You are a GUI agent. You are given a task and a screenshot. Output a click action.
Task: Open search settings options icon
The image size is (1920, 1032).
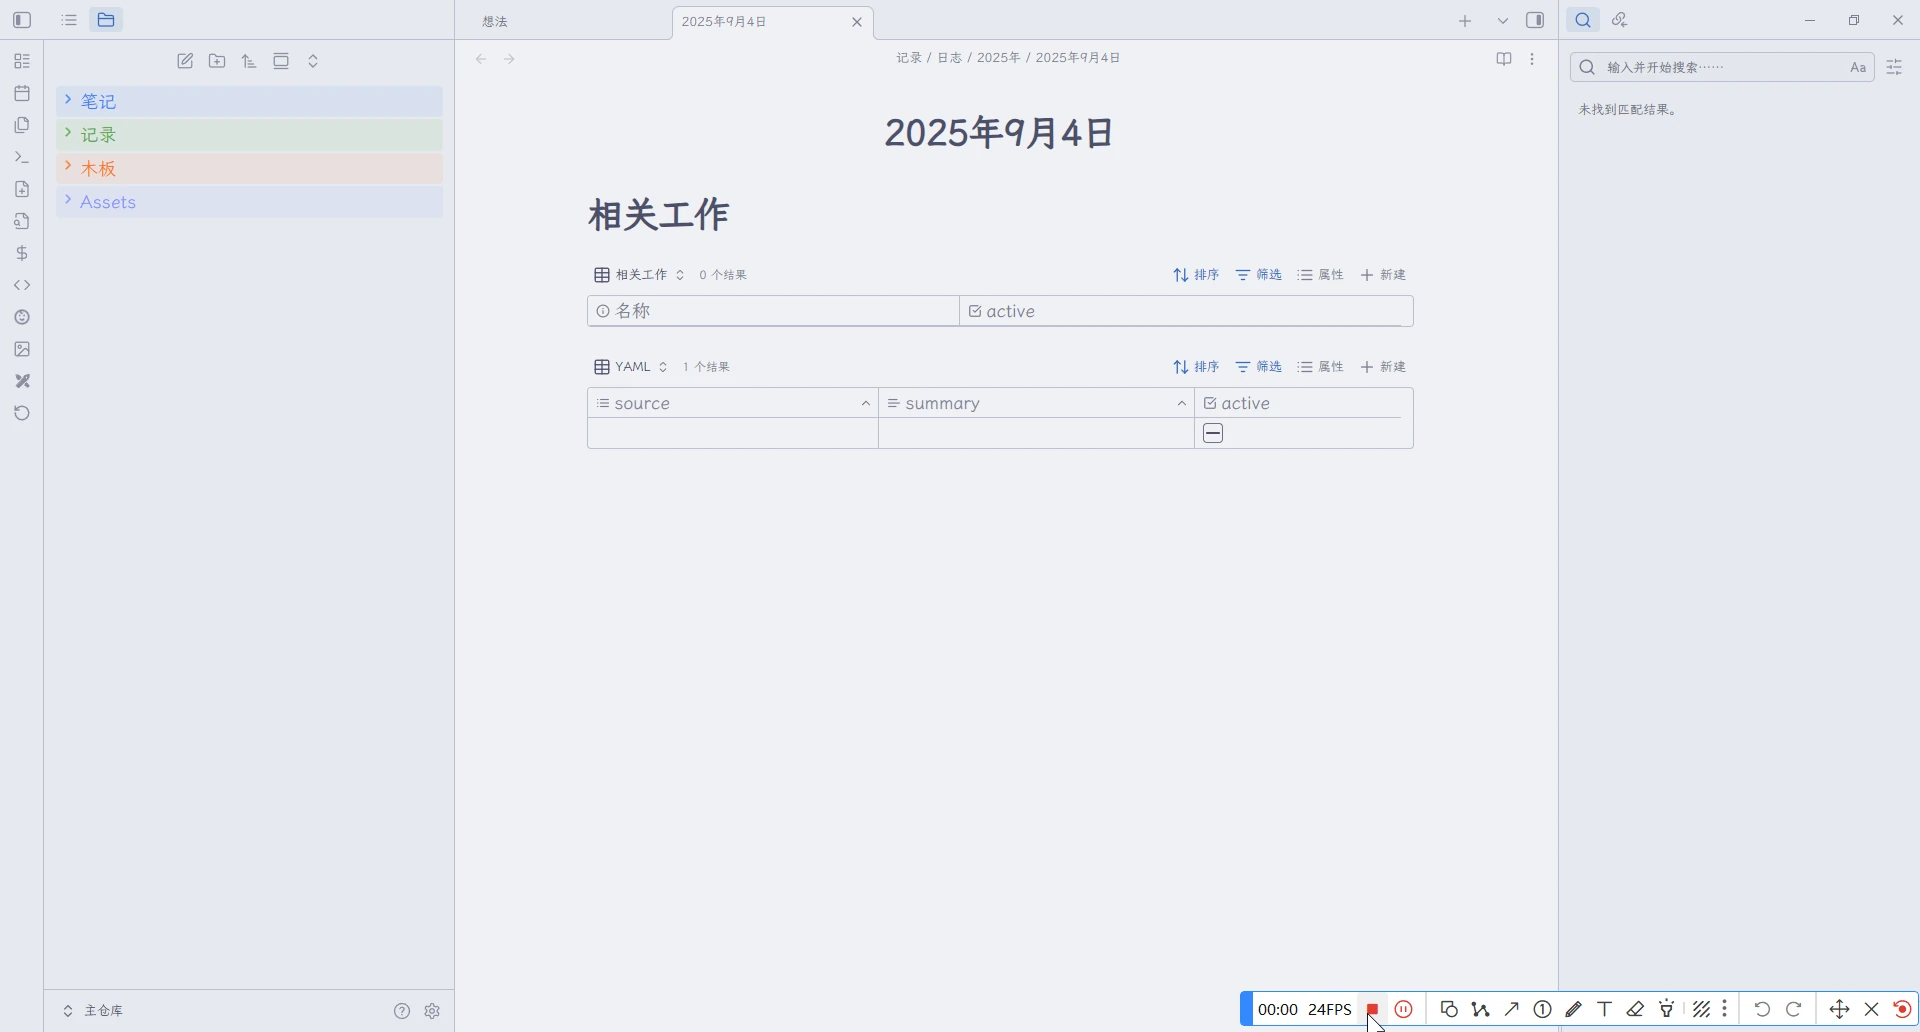click(x=1894, y=67)
